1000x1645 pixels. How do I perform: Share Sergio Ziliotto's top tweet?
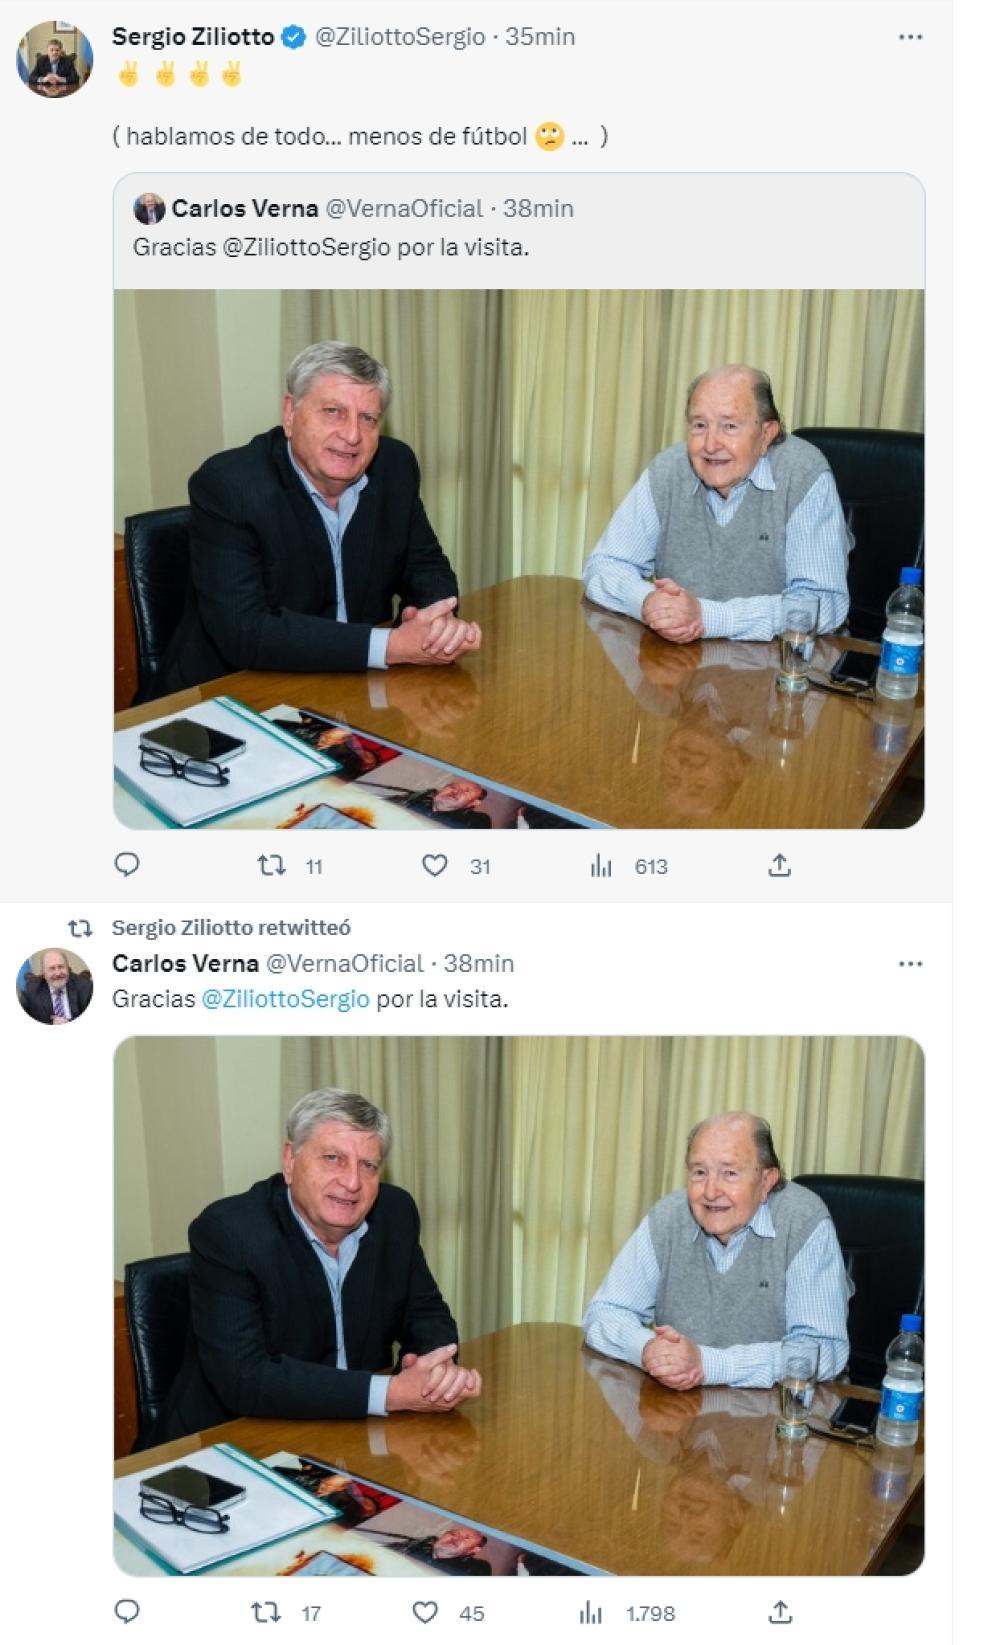pyautogui.click(x=780, y=866)
